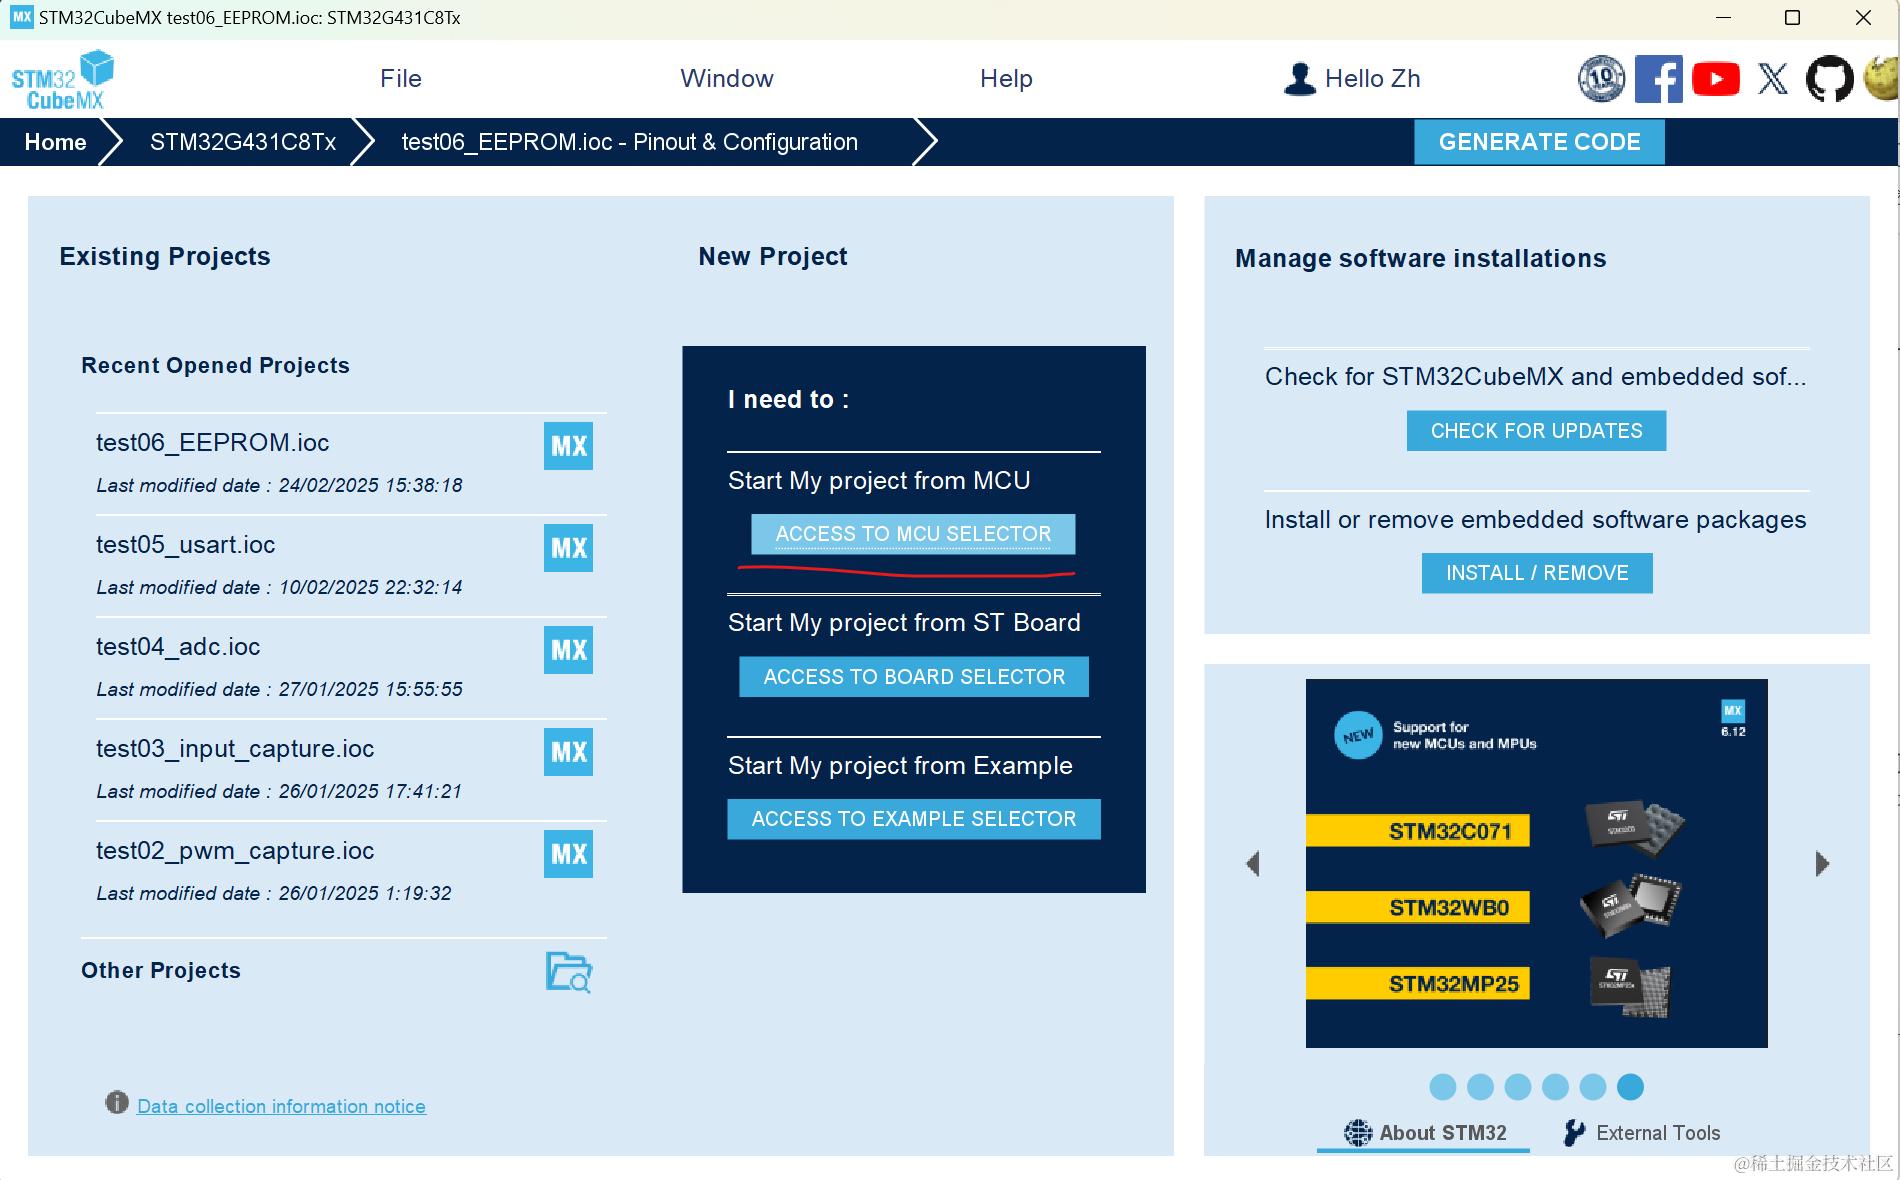Viewport: 1900px width, 1180px height.
Task: Open recent project test02_pwm_capture.ioc
Action: click(235, 851)
